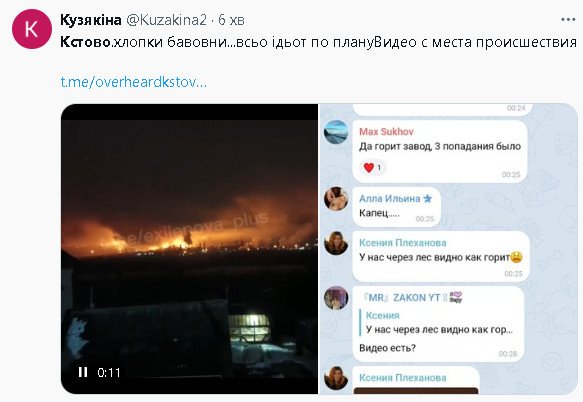
Task: Open Алла Ильина's avatar picture
Action: point(336,199)
